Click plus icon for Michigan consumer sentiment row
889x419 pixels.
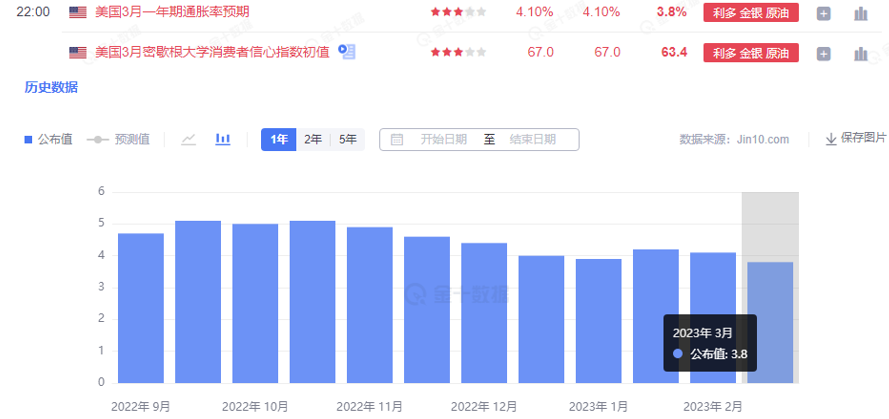pyautogui.click(x=823, y=52)
